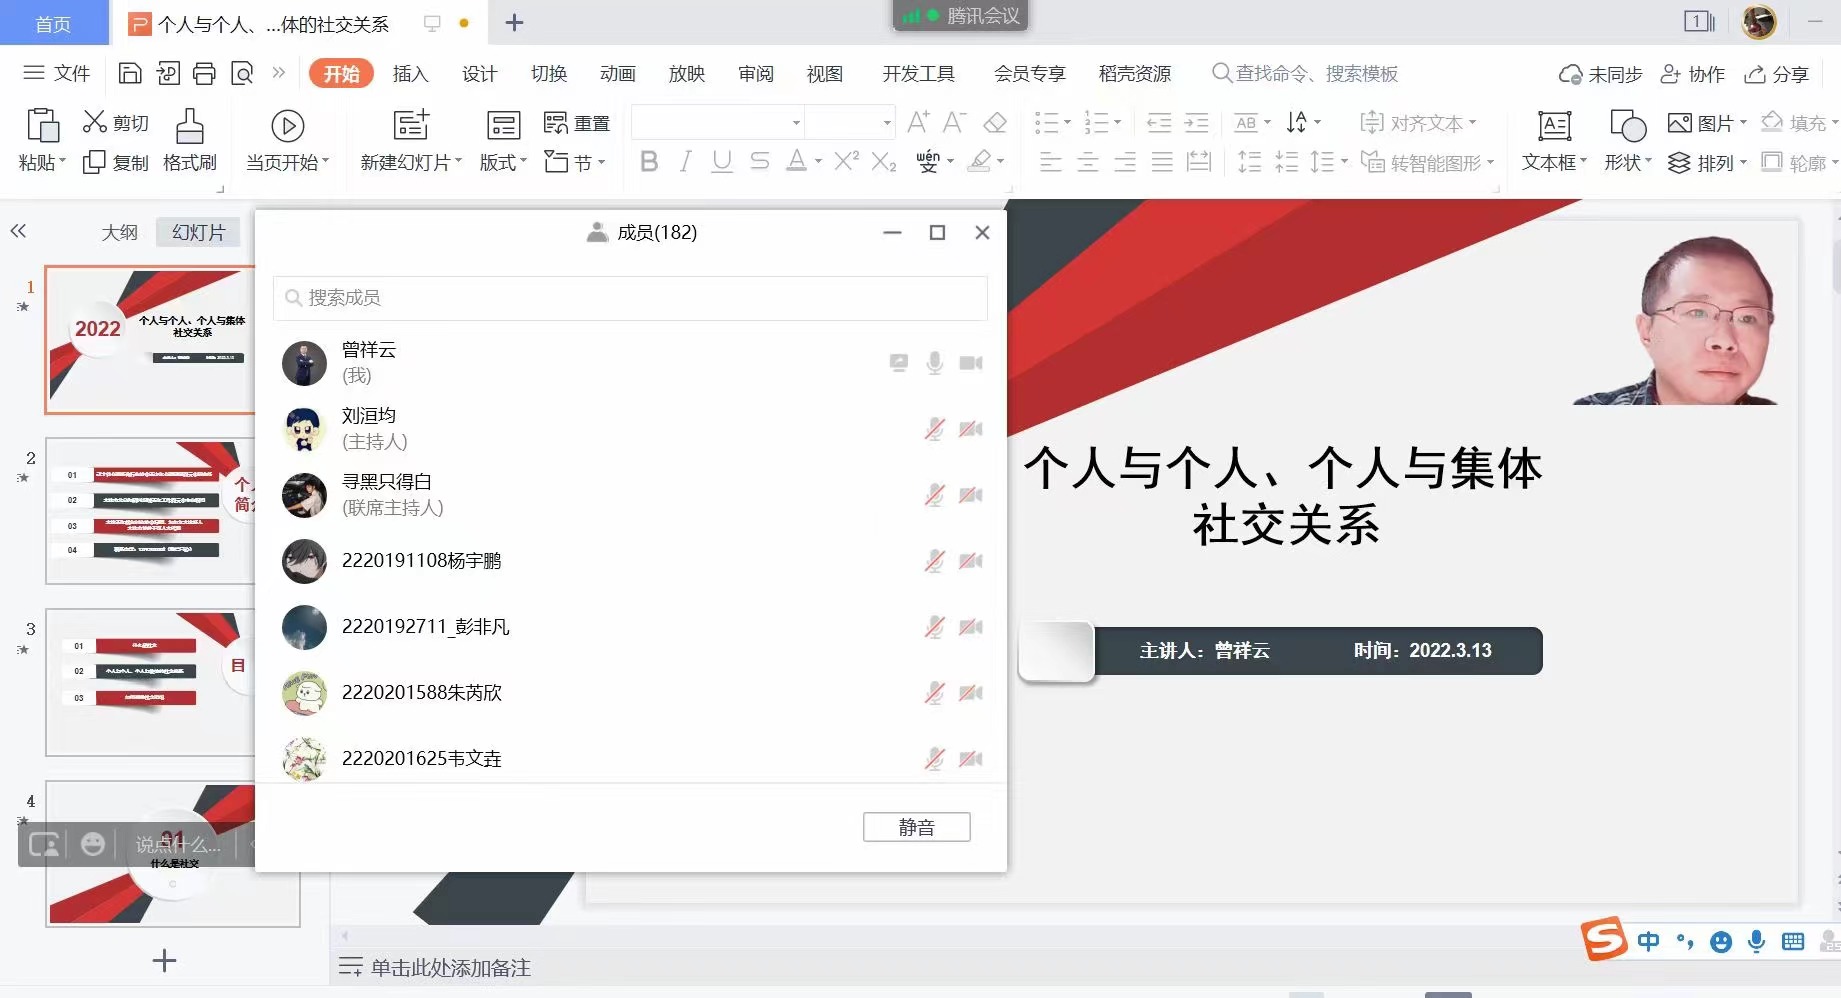Open the font name dropdown
Viewport: 1841px width, 998px height.
[x=796, y=123]
